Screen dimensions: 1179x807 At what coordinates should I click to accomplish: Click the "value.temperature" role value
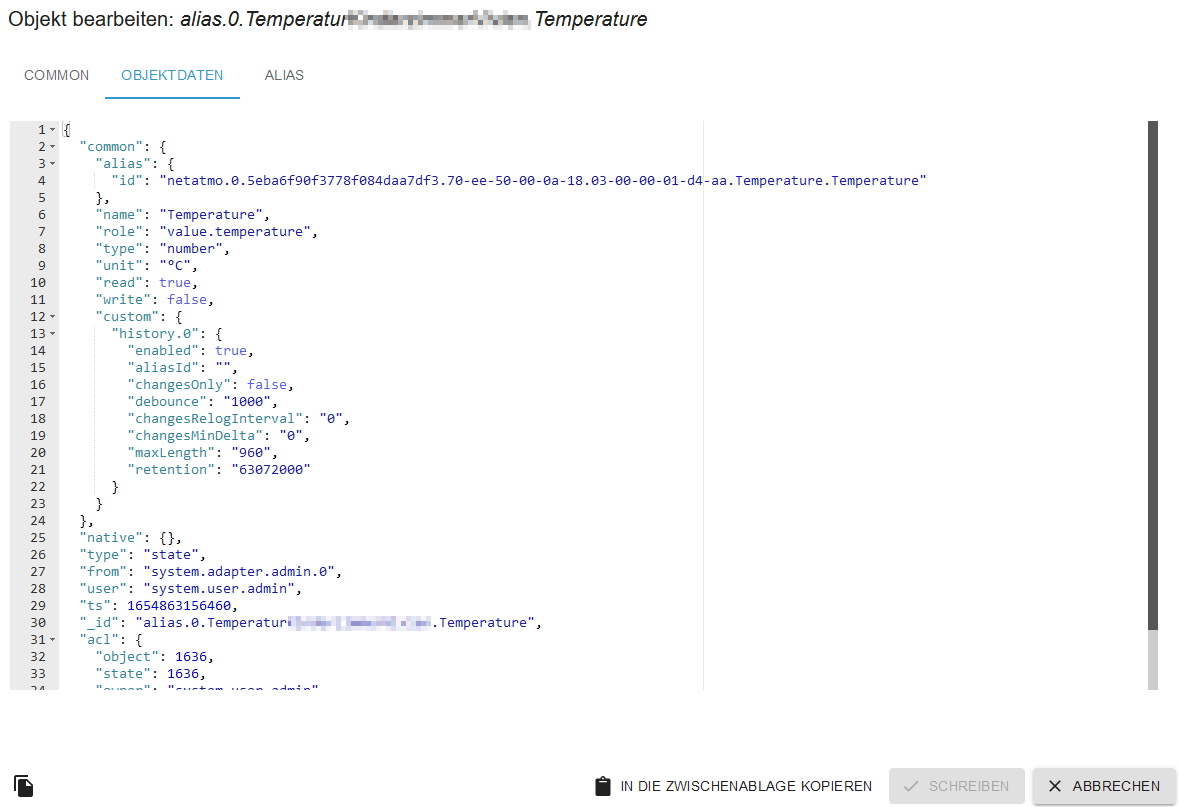[x=235, y=232]
